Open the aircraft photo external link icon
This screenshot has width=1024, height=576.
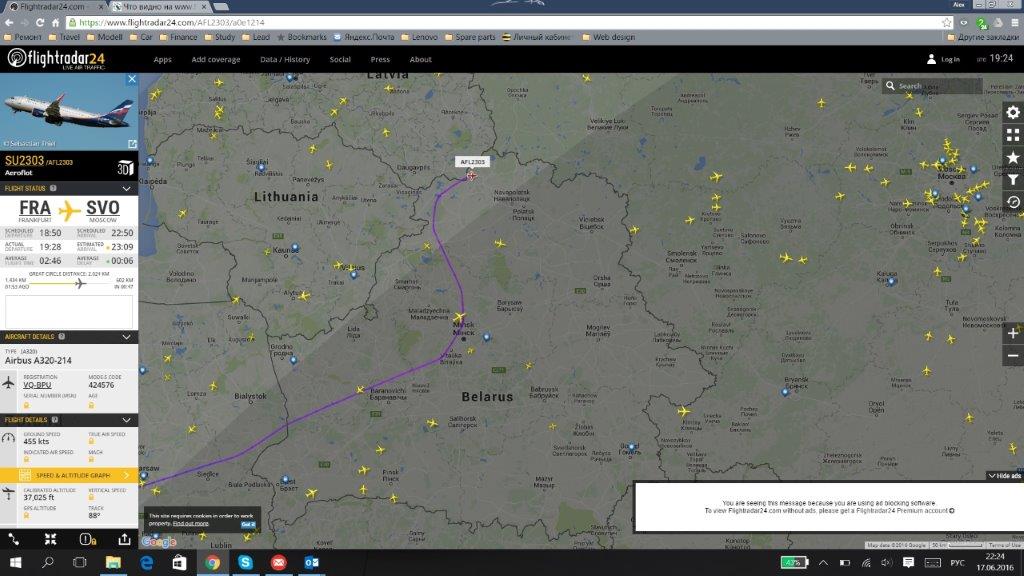click(x=132, y=144)
